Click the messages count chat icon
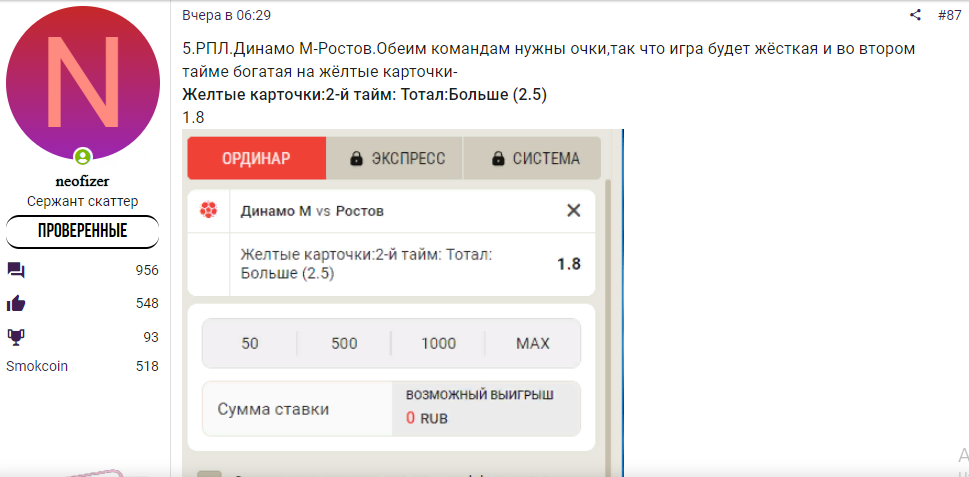The height and width of the screenshot is (477, 969). click(16, 270)
